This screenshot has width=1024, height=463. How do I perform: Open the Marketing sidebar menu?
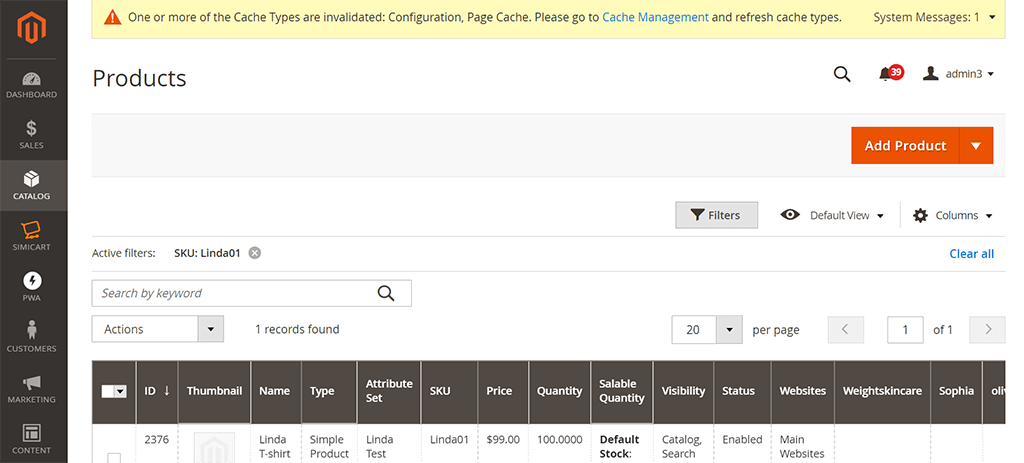(x=33, y=388)
